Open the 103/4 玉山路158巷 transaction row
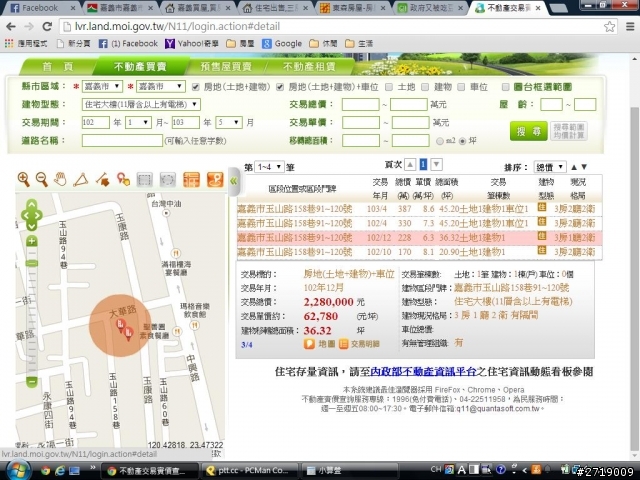 419,209
